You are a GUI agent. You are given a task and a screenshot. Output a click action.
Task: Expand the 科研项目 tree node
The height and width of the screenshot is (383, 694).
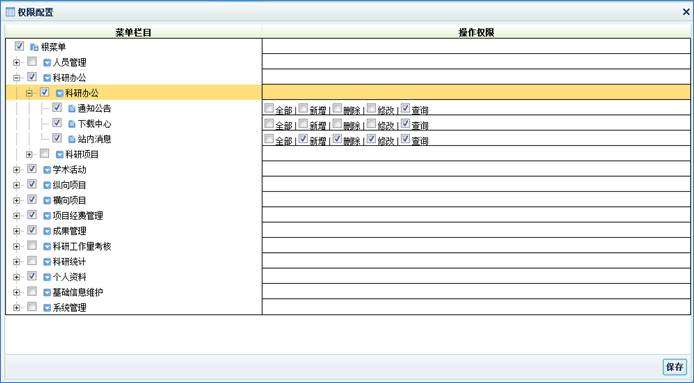click(29, 155)
